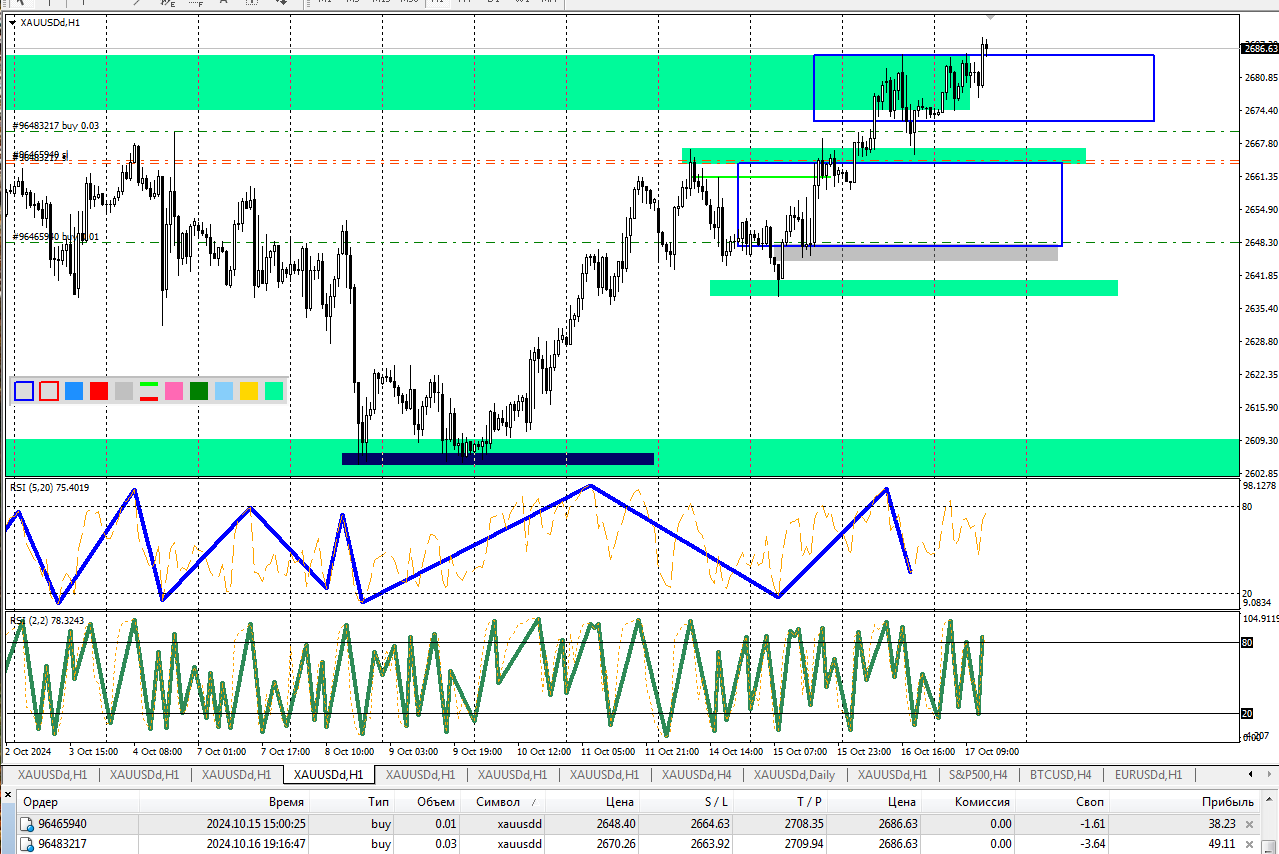The height and width of the screenshot is (854, 1279).
Task: Close order 96483217 using its row X
Action: coord(1247,844)
